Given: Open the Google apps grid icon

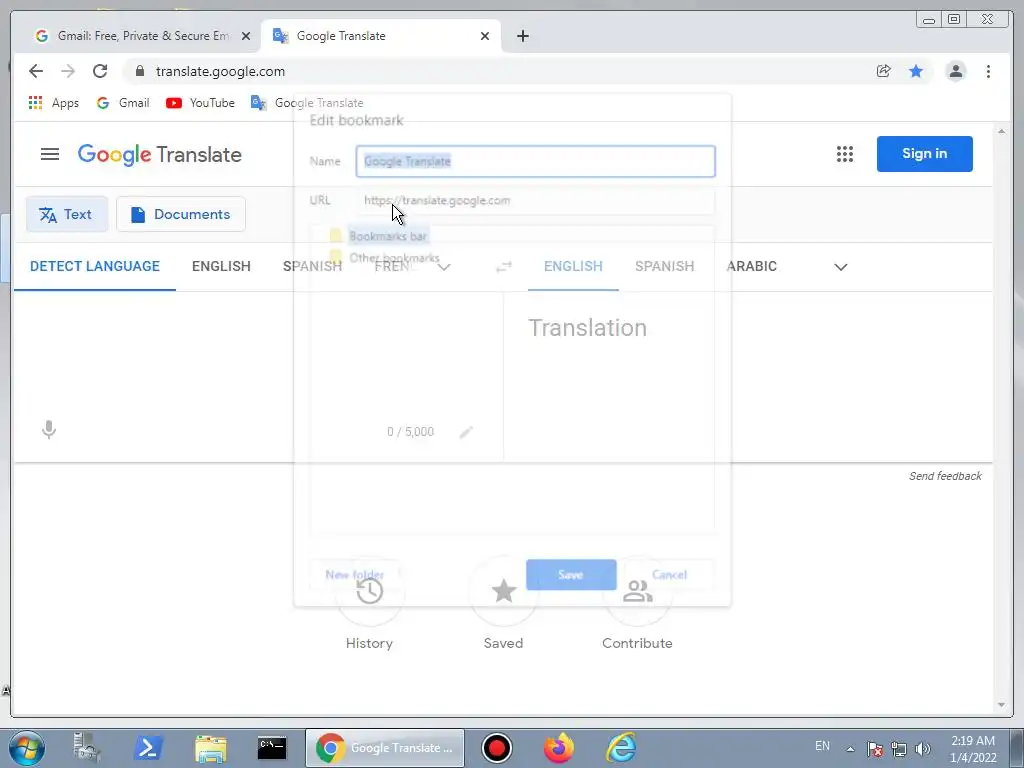Looking at the screenshot, I should point(844,154).
